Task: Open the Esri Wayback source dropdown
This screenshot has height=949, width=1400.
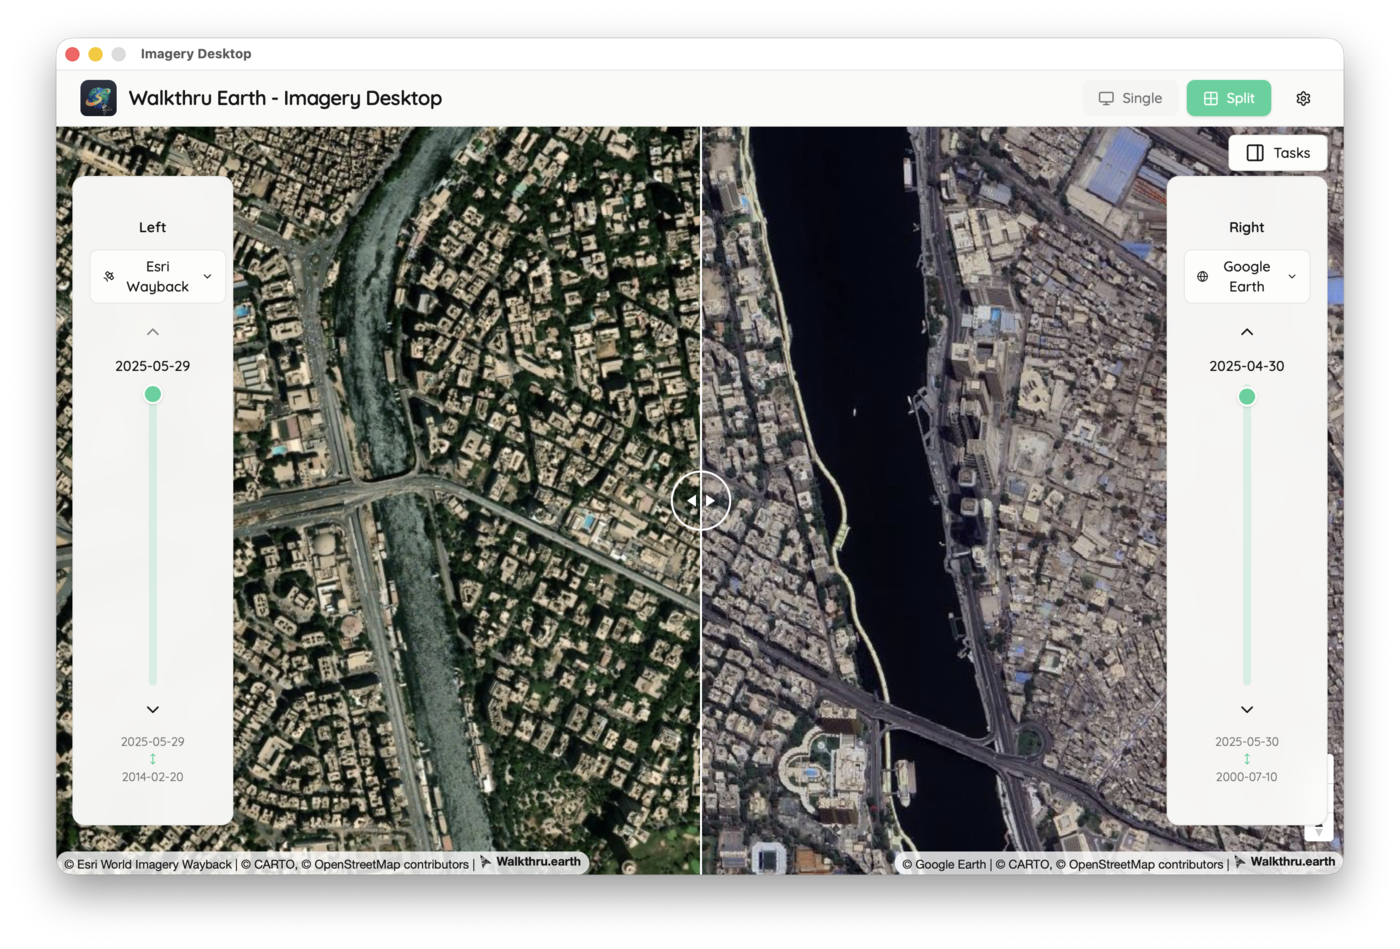Action: click(157, 276)
